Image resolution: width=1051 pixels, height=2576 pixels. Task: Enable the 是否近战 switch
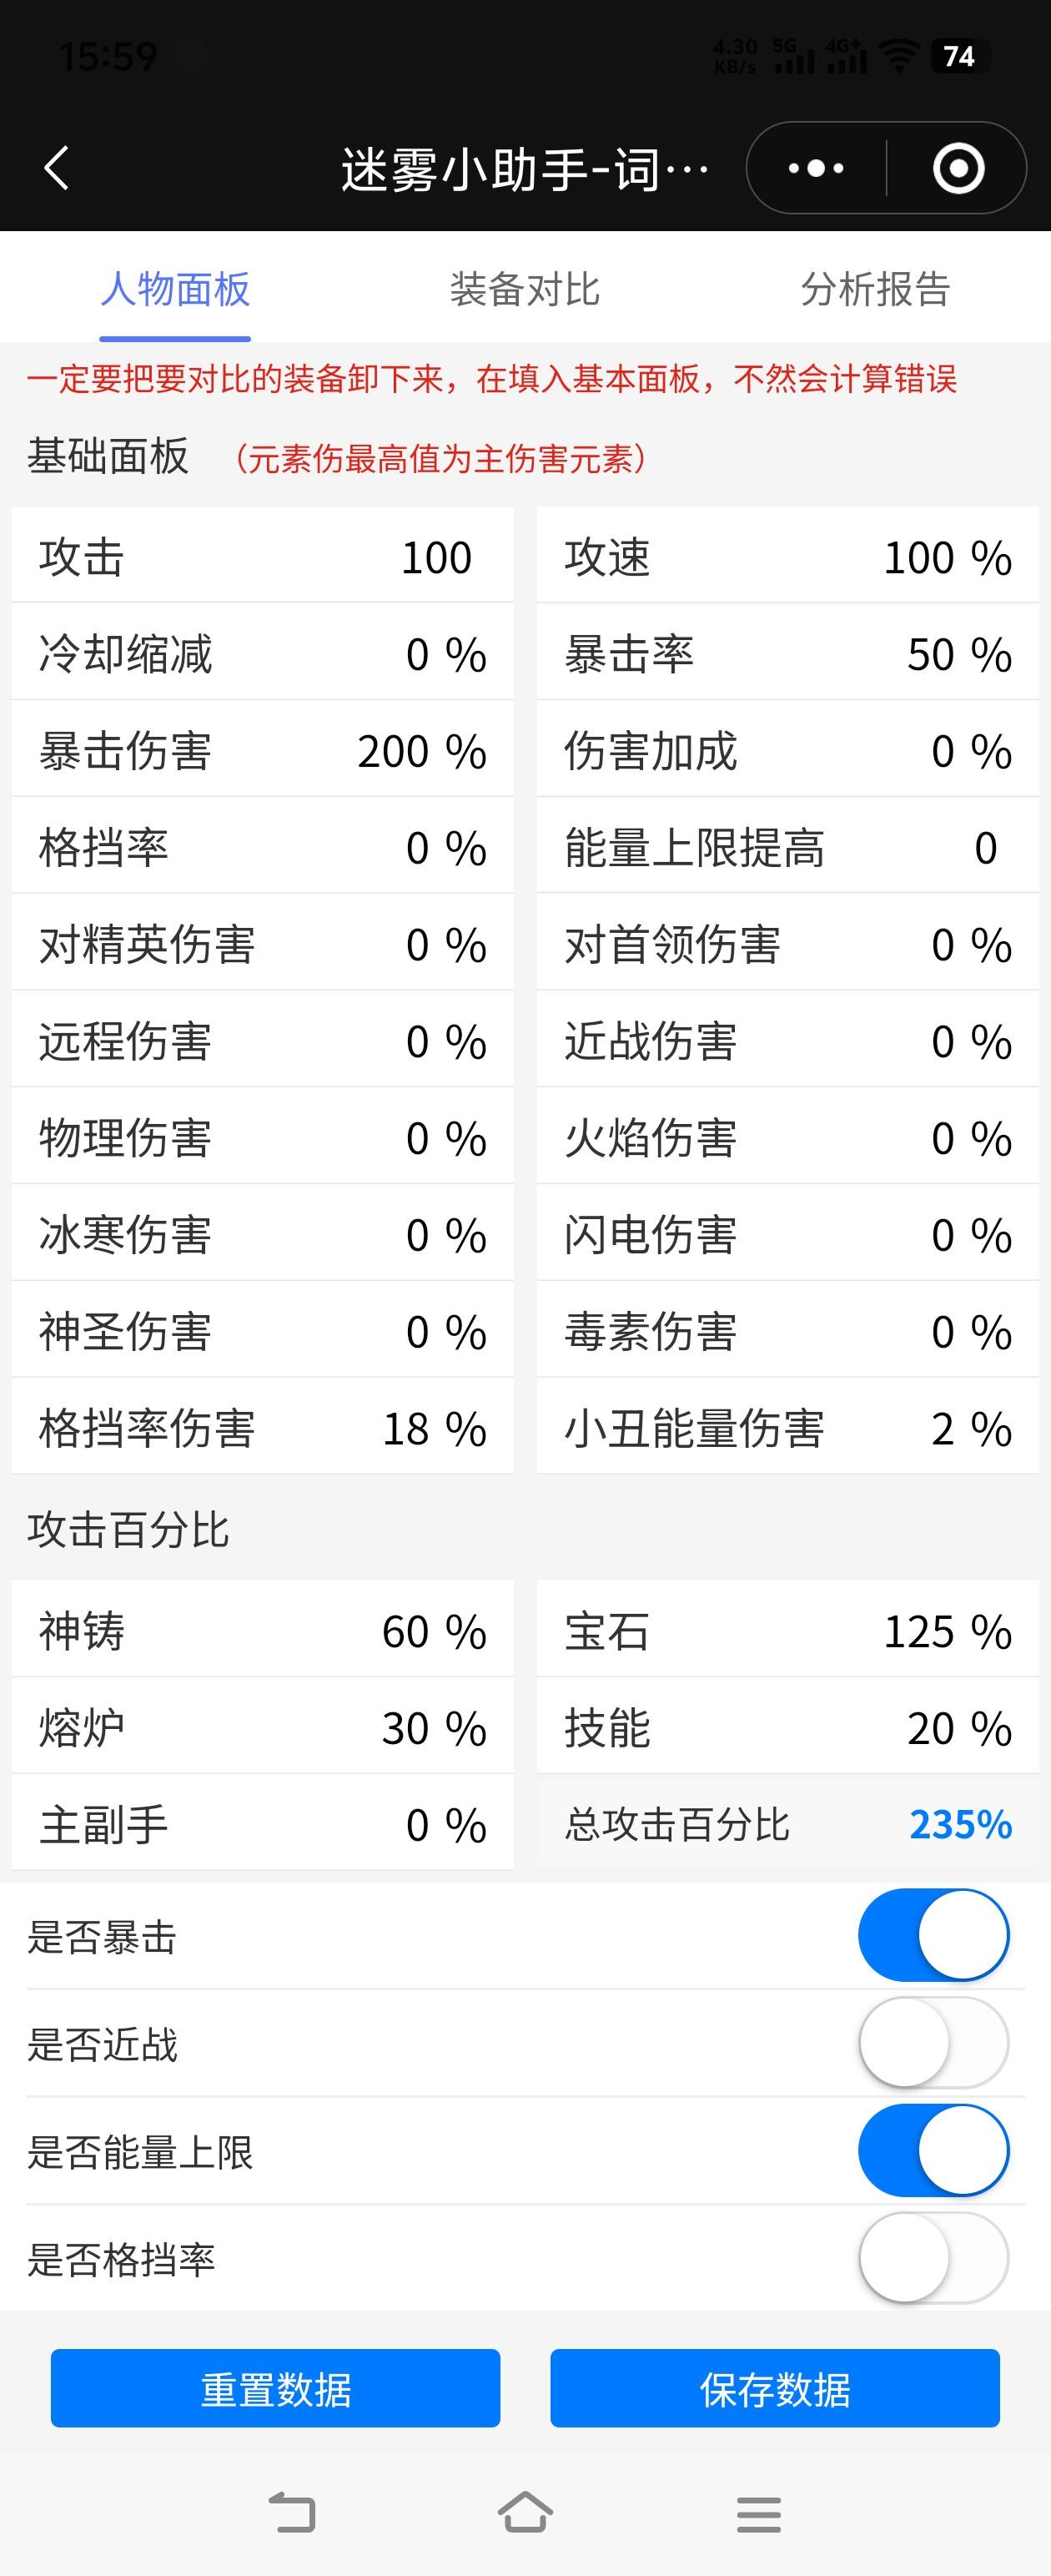[933, 2043]
